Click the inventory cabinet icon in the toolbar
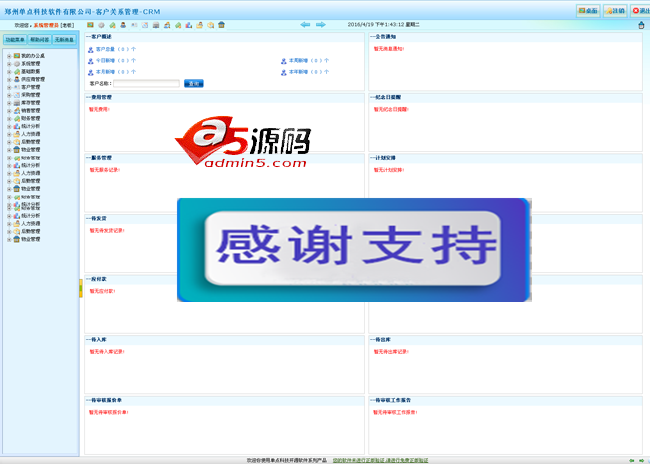This screenshot has width=650, height=464. coord(156,25)
